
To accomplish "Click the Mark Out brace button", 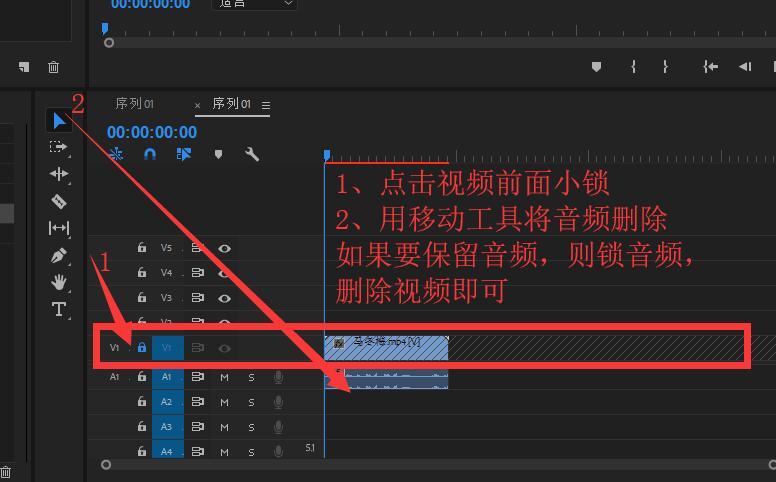I will (x=665, y=67).
